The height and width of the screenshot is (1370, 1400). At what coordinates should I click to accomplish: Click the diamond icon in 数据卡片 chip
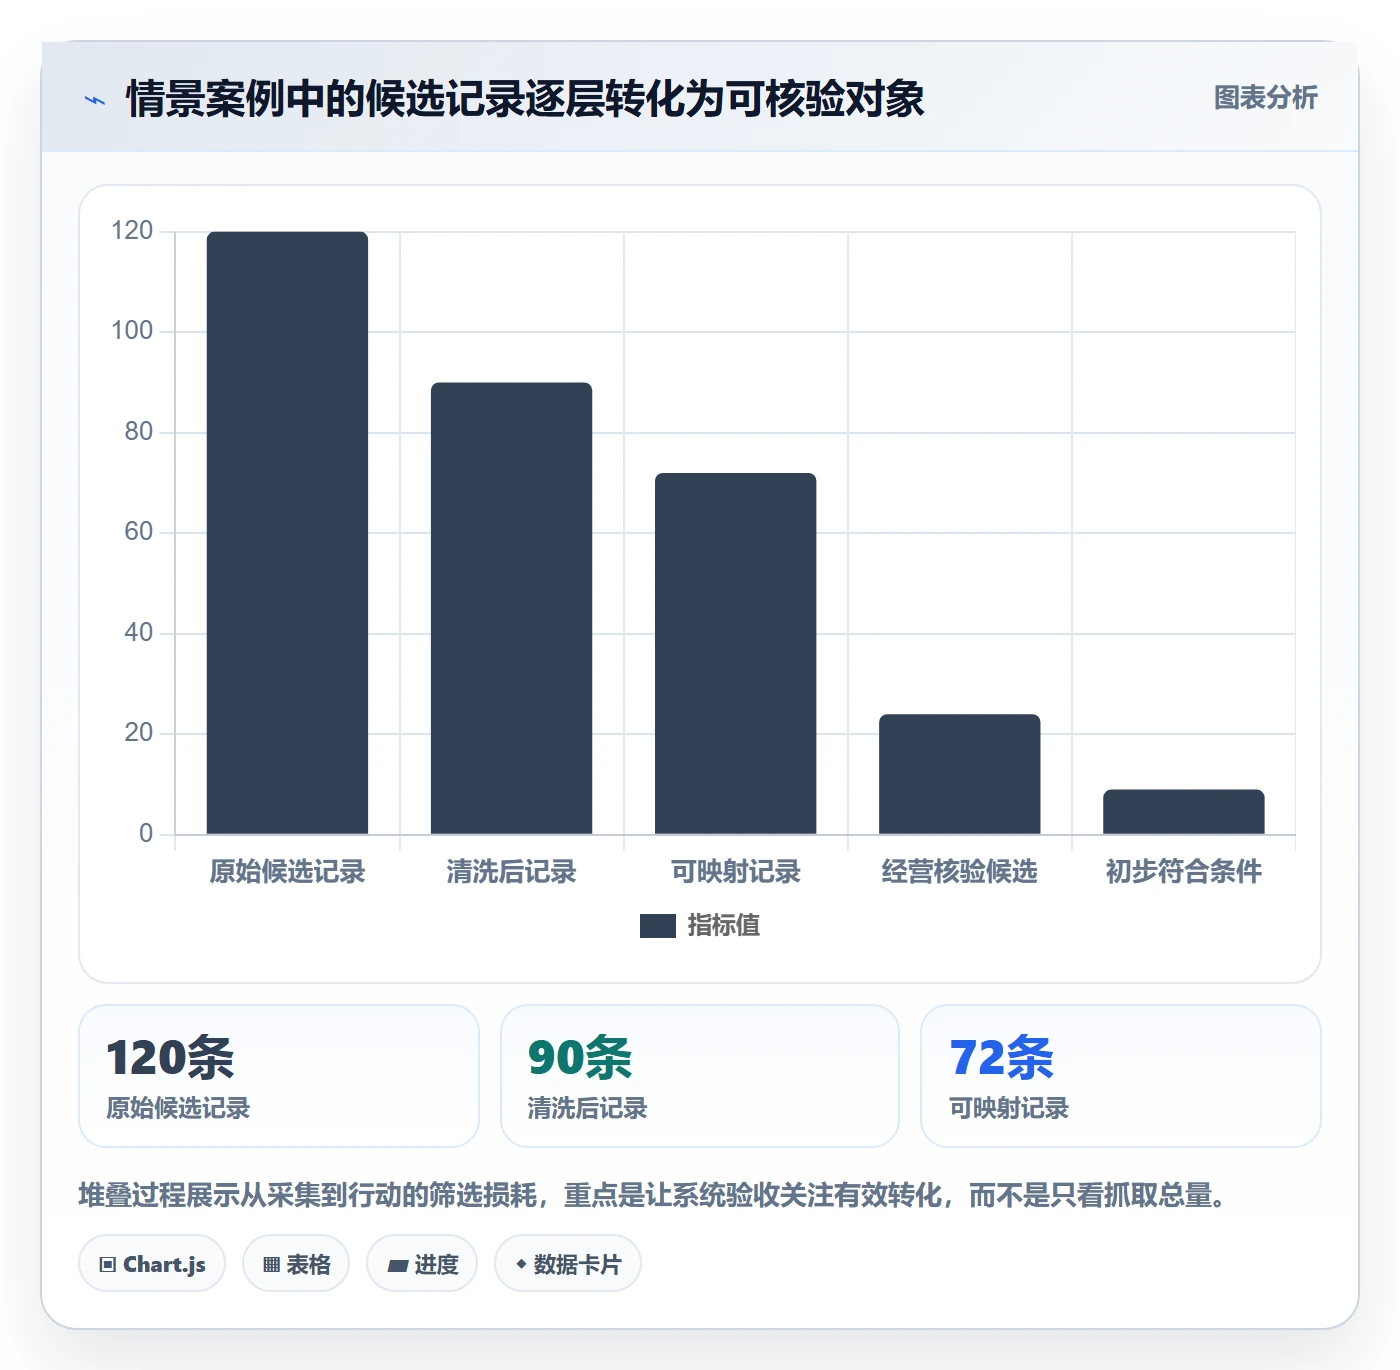tap(521, 1264)
